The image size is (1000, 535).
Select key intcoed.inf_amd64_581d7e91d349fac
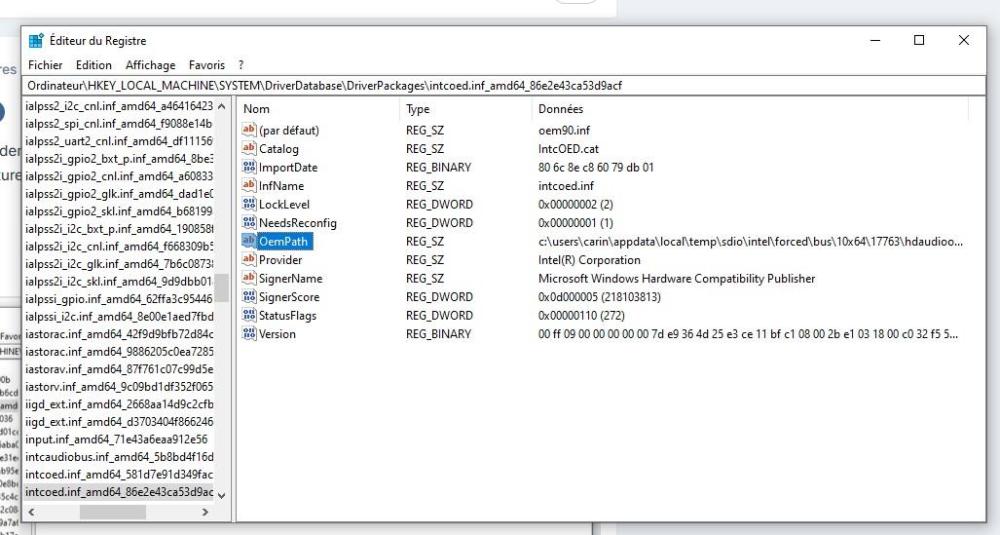click(119, 474)
